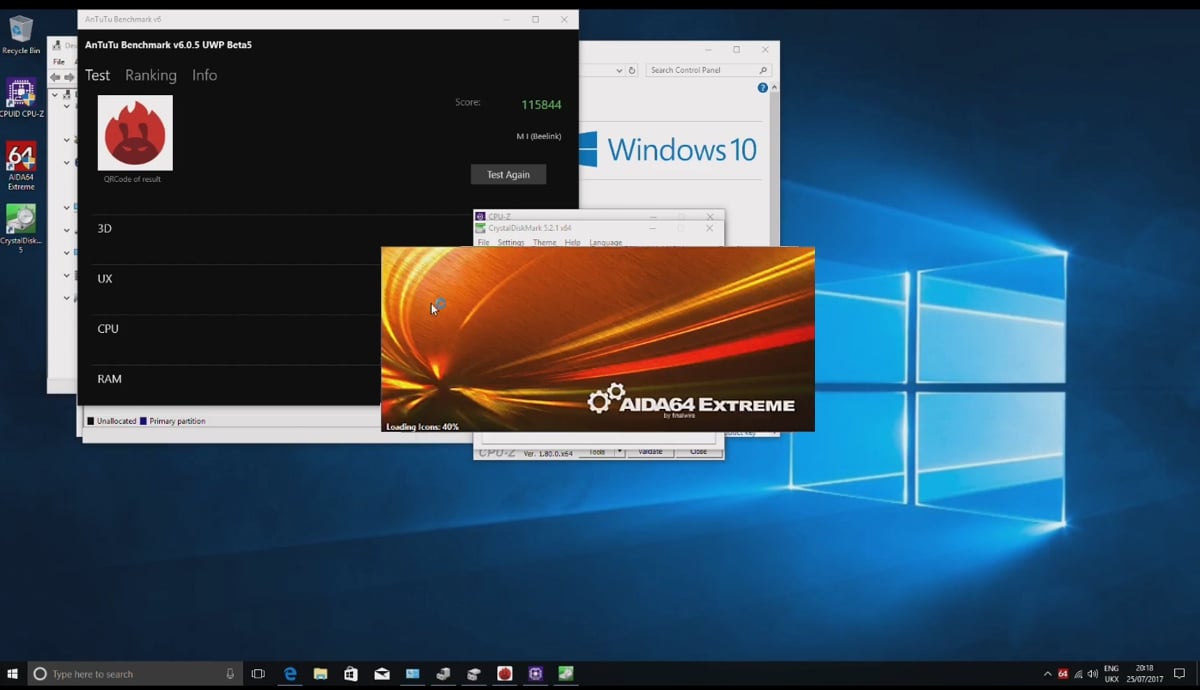Click the green CrystalDiskMark taskbar icon
Screen dimensions: 1200x690
click(x=566, y=673)
